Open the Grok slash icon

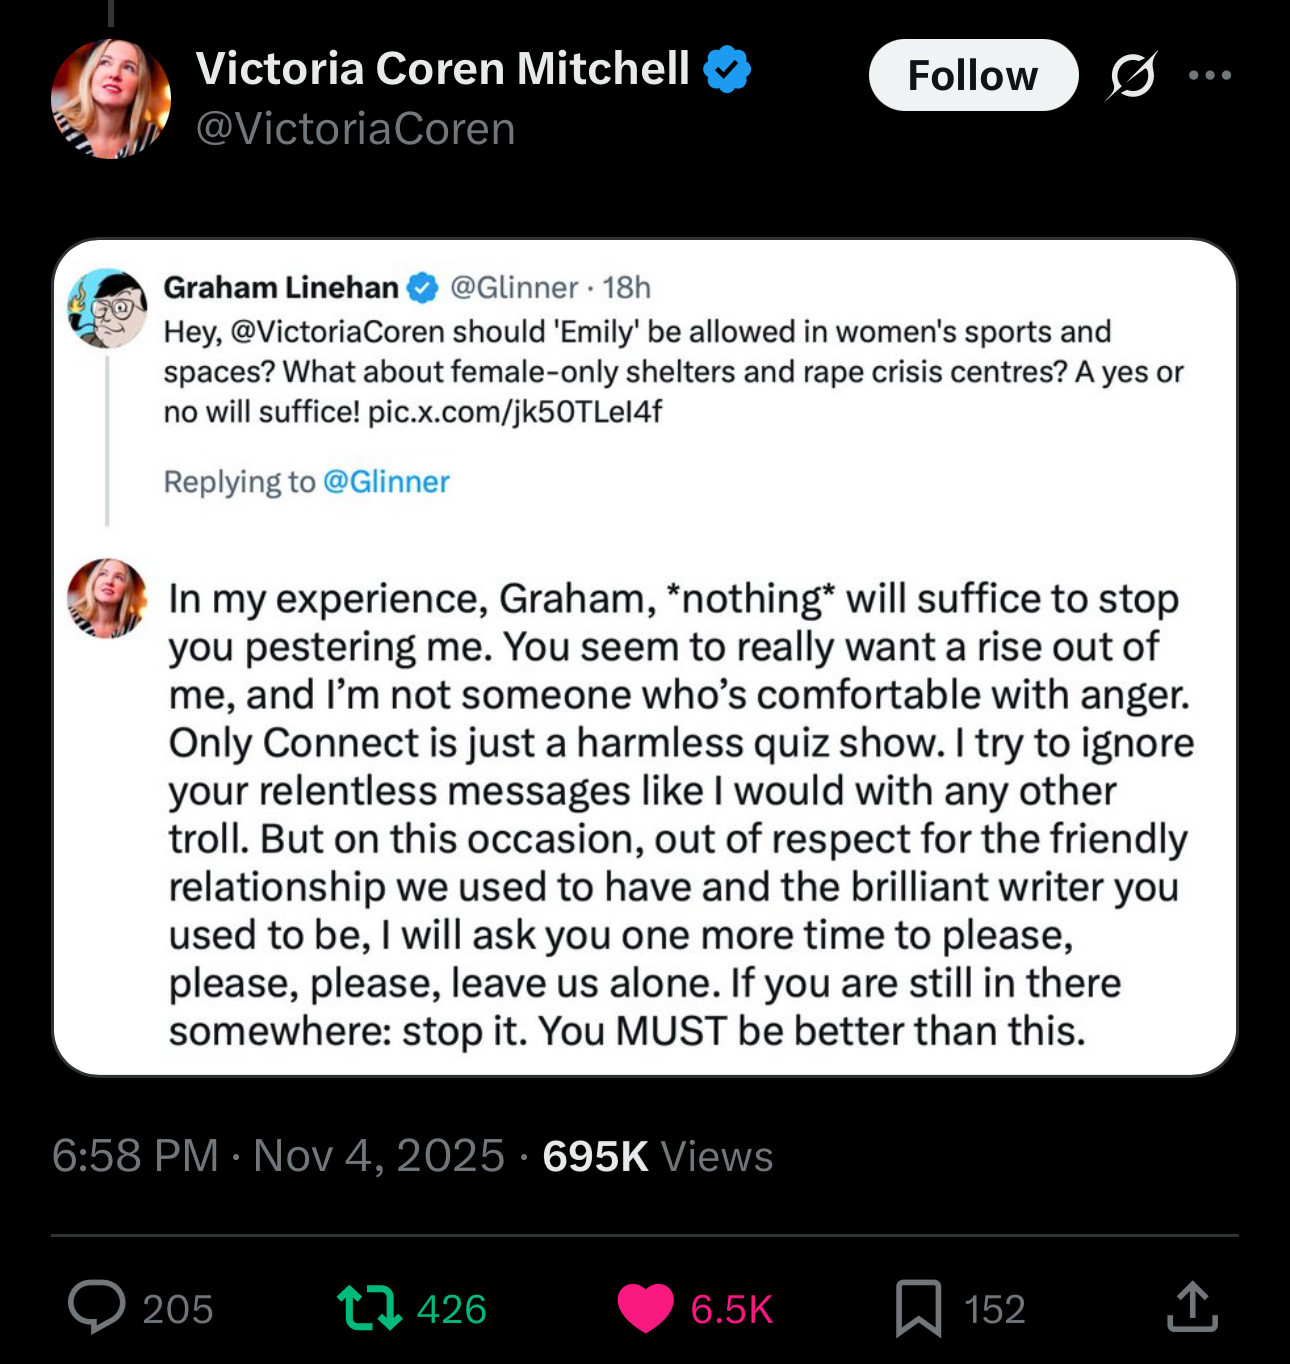pos(1132,76)
